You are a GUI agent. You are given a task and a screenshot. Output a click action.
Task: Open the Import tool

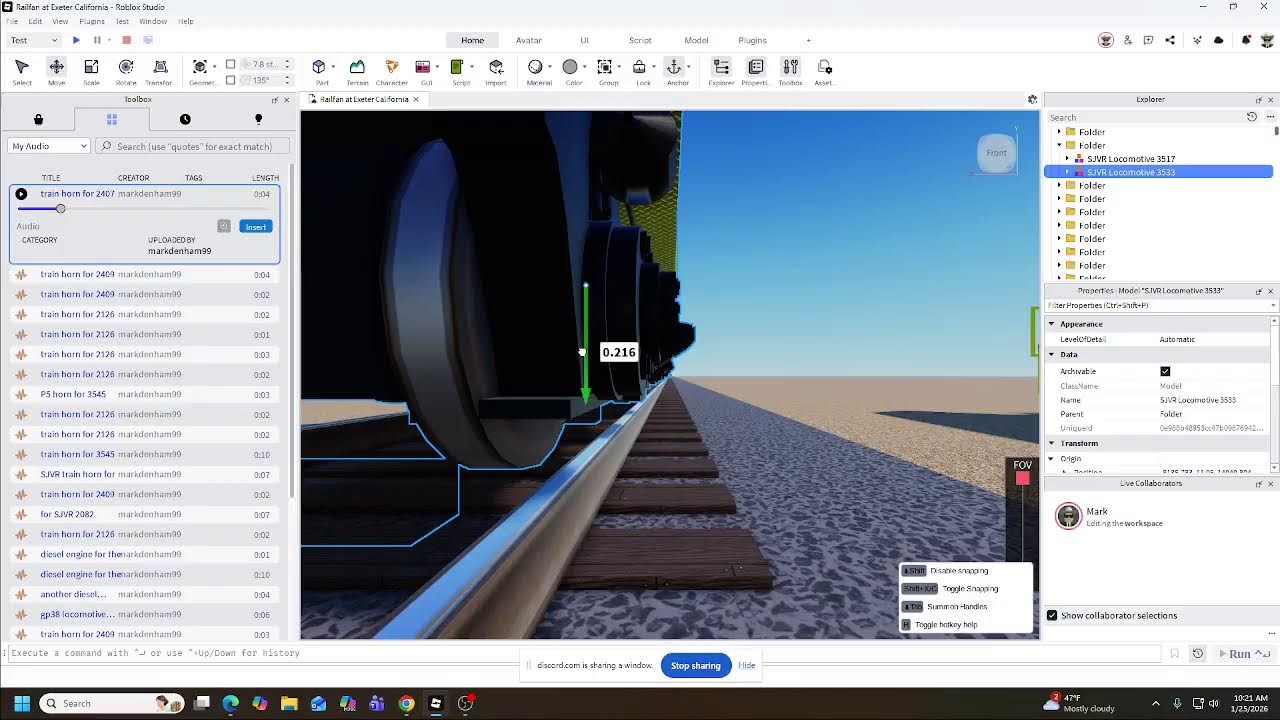496,71
